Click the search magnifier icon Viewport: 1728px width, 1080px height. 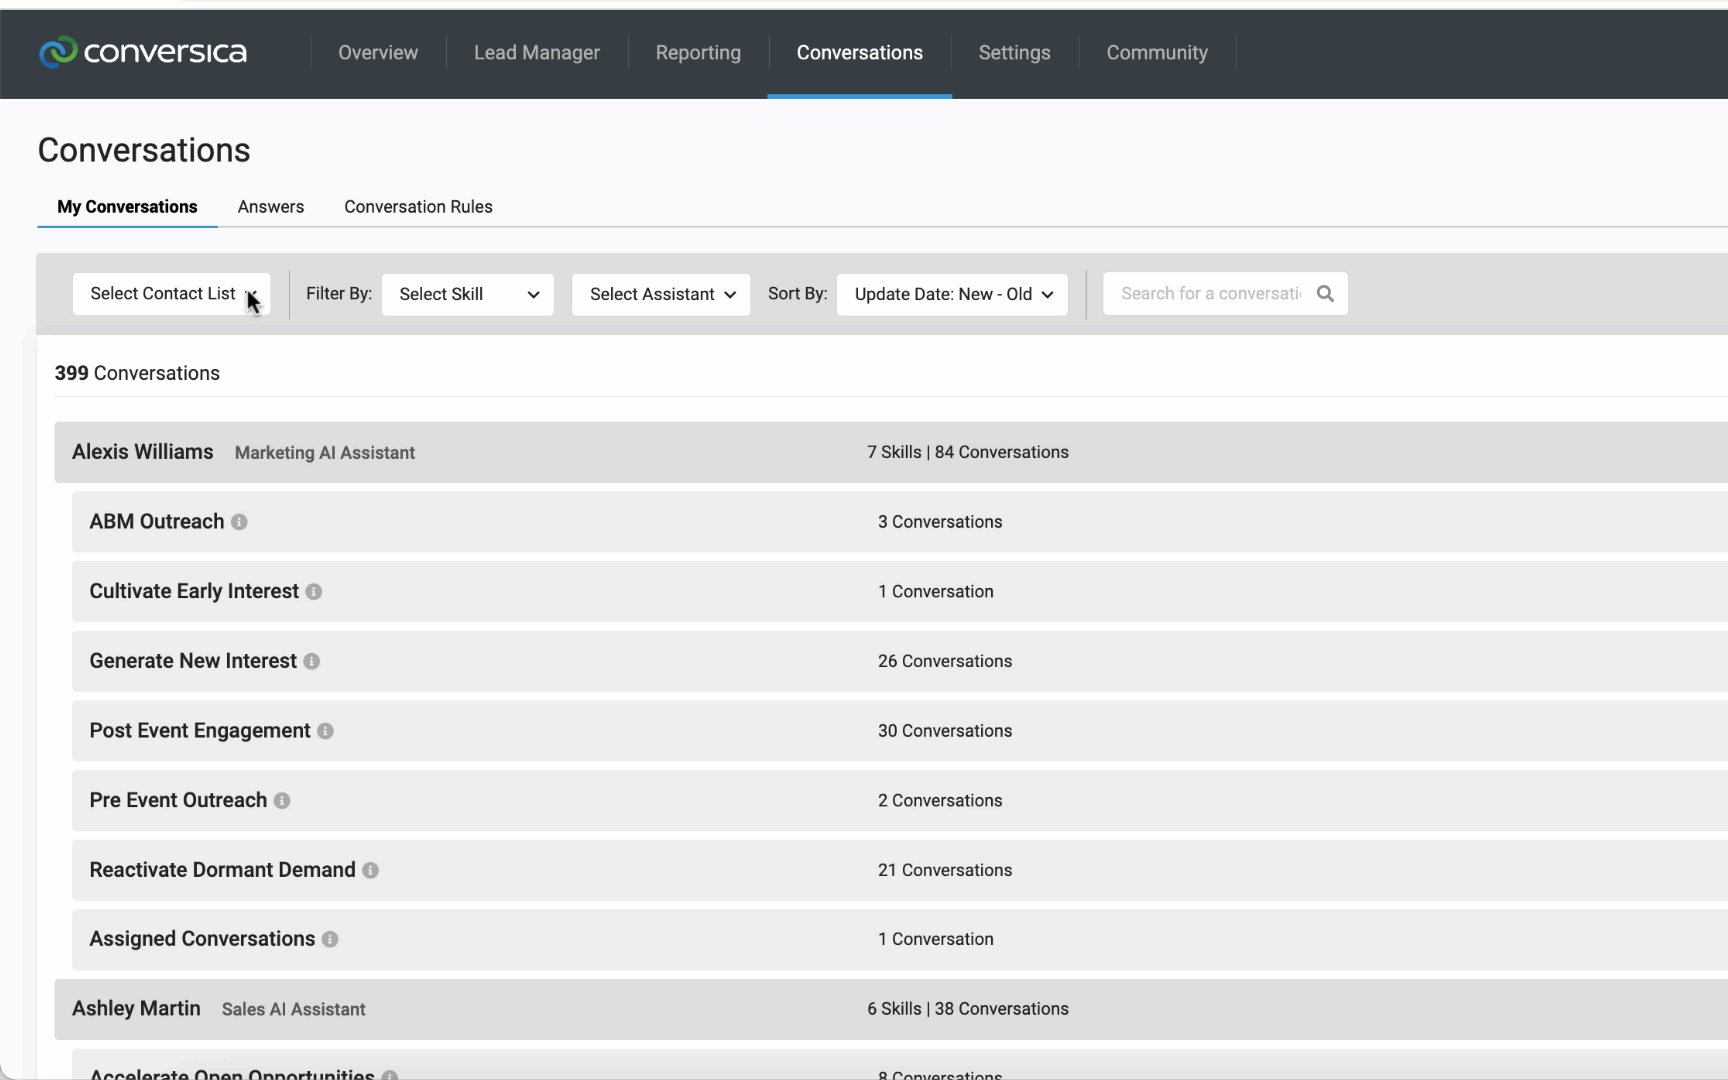1325,294
